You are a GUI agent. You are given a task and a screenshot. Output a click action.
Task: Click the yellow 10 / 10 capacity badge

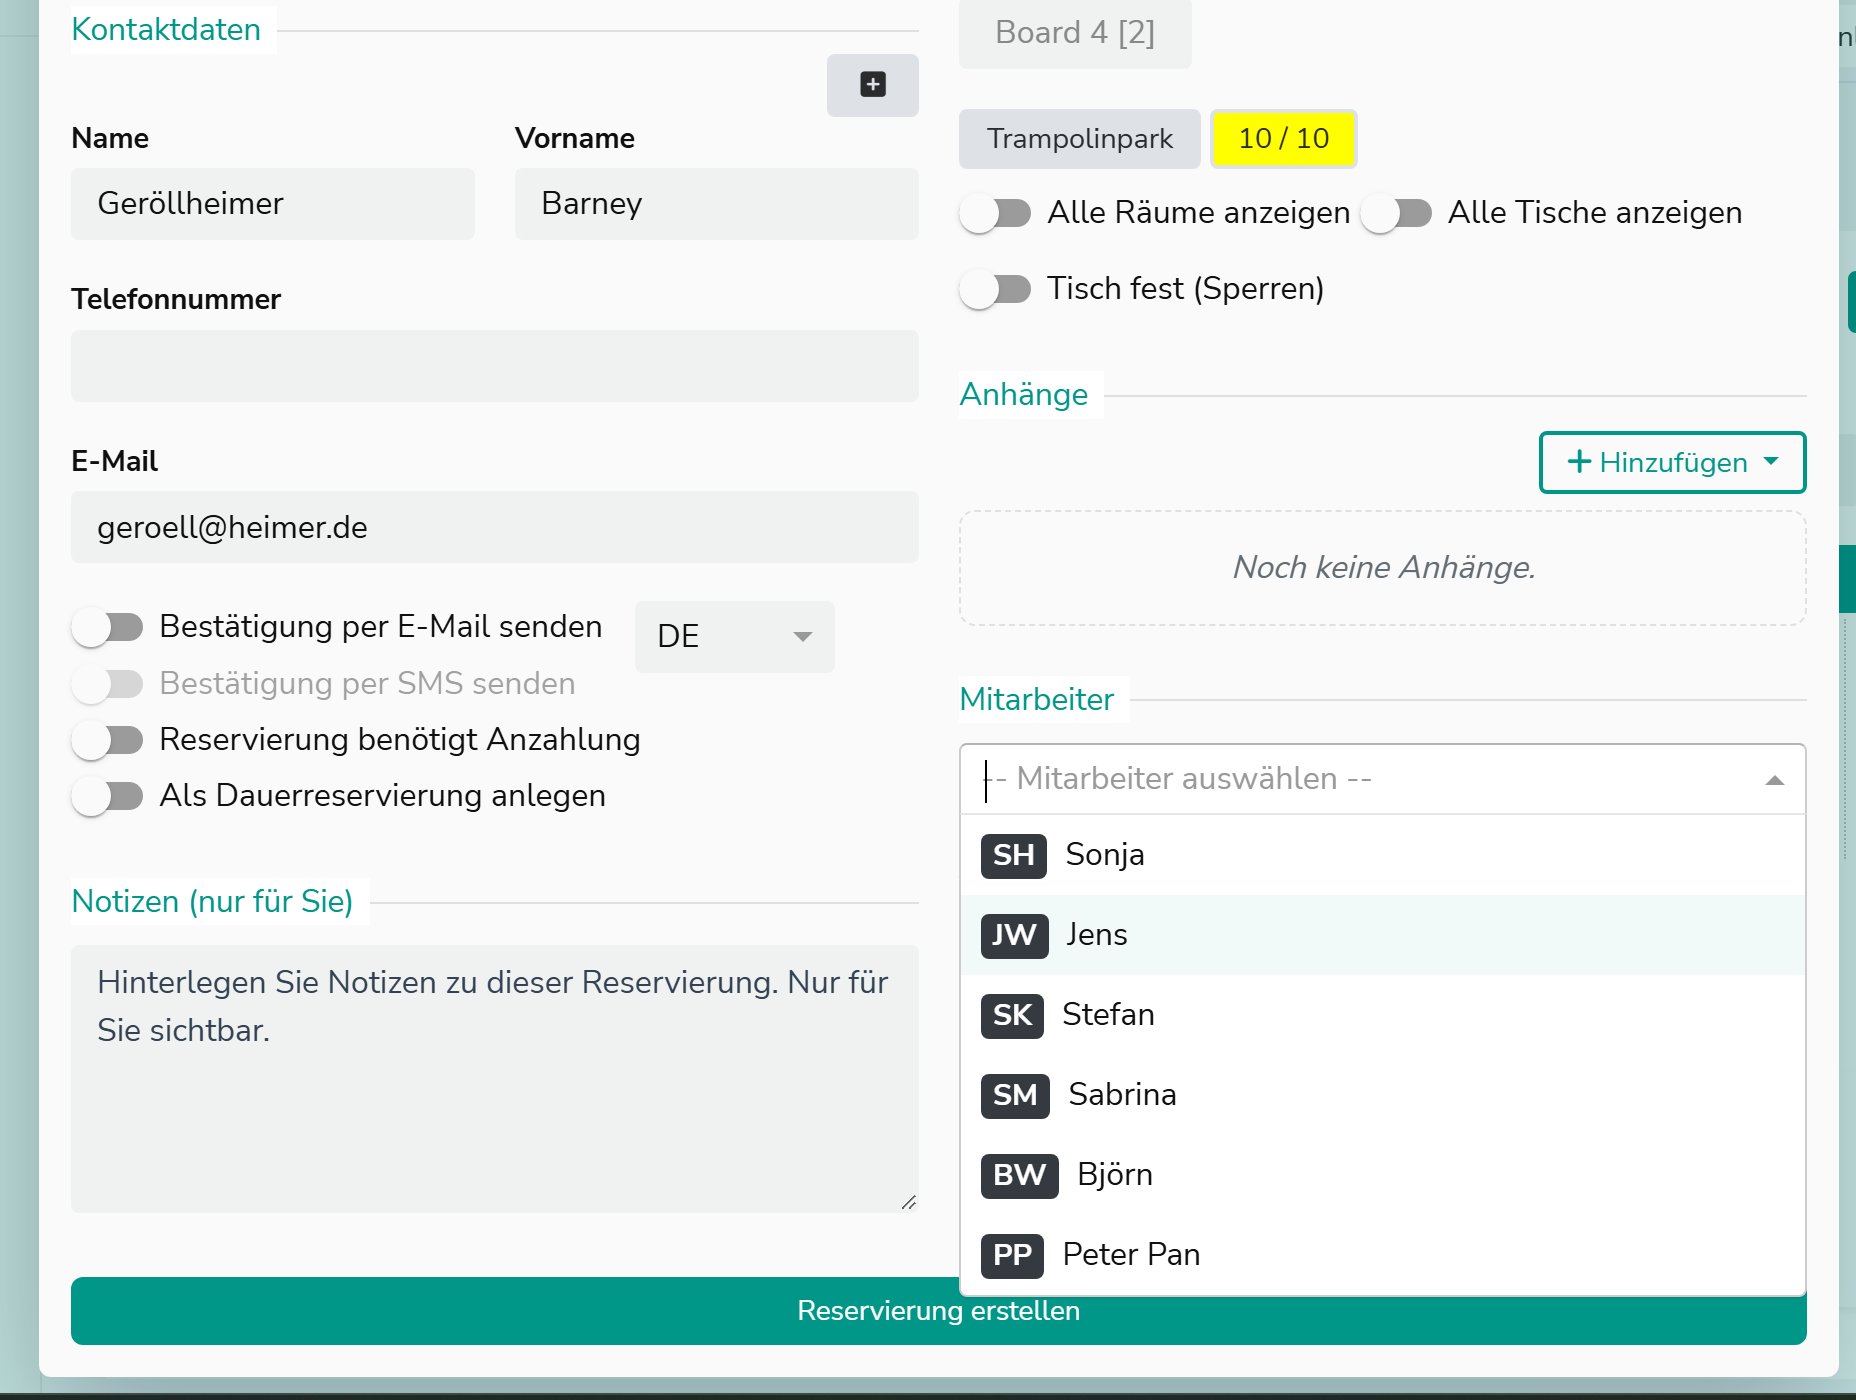click(x=1284, y=139)
